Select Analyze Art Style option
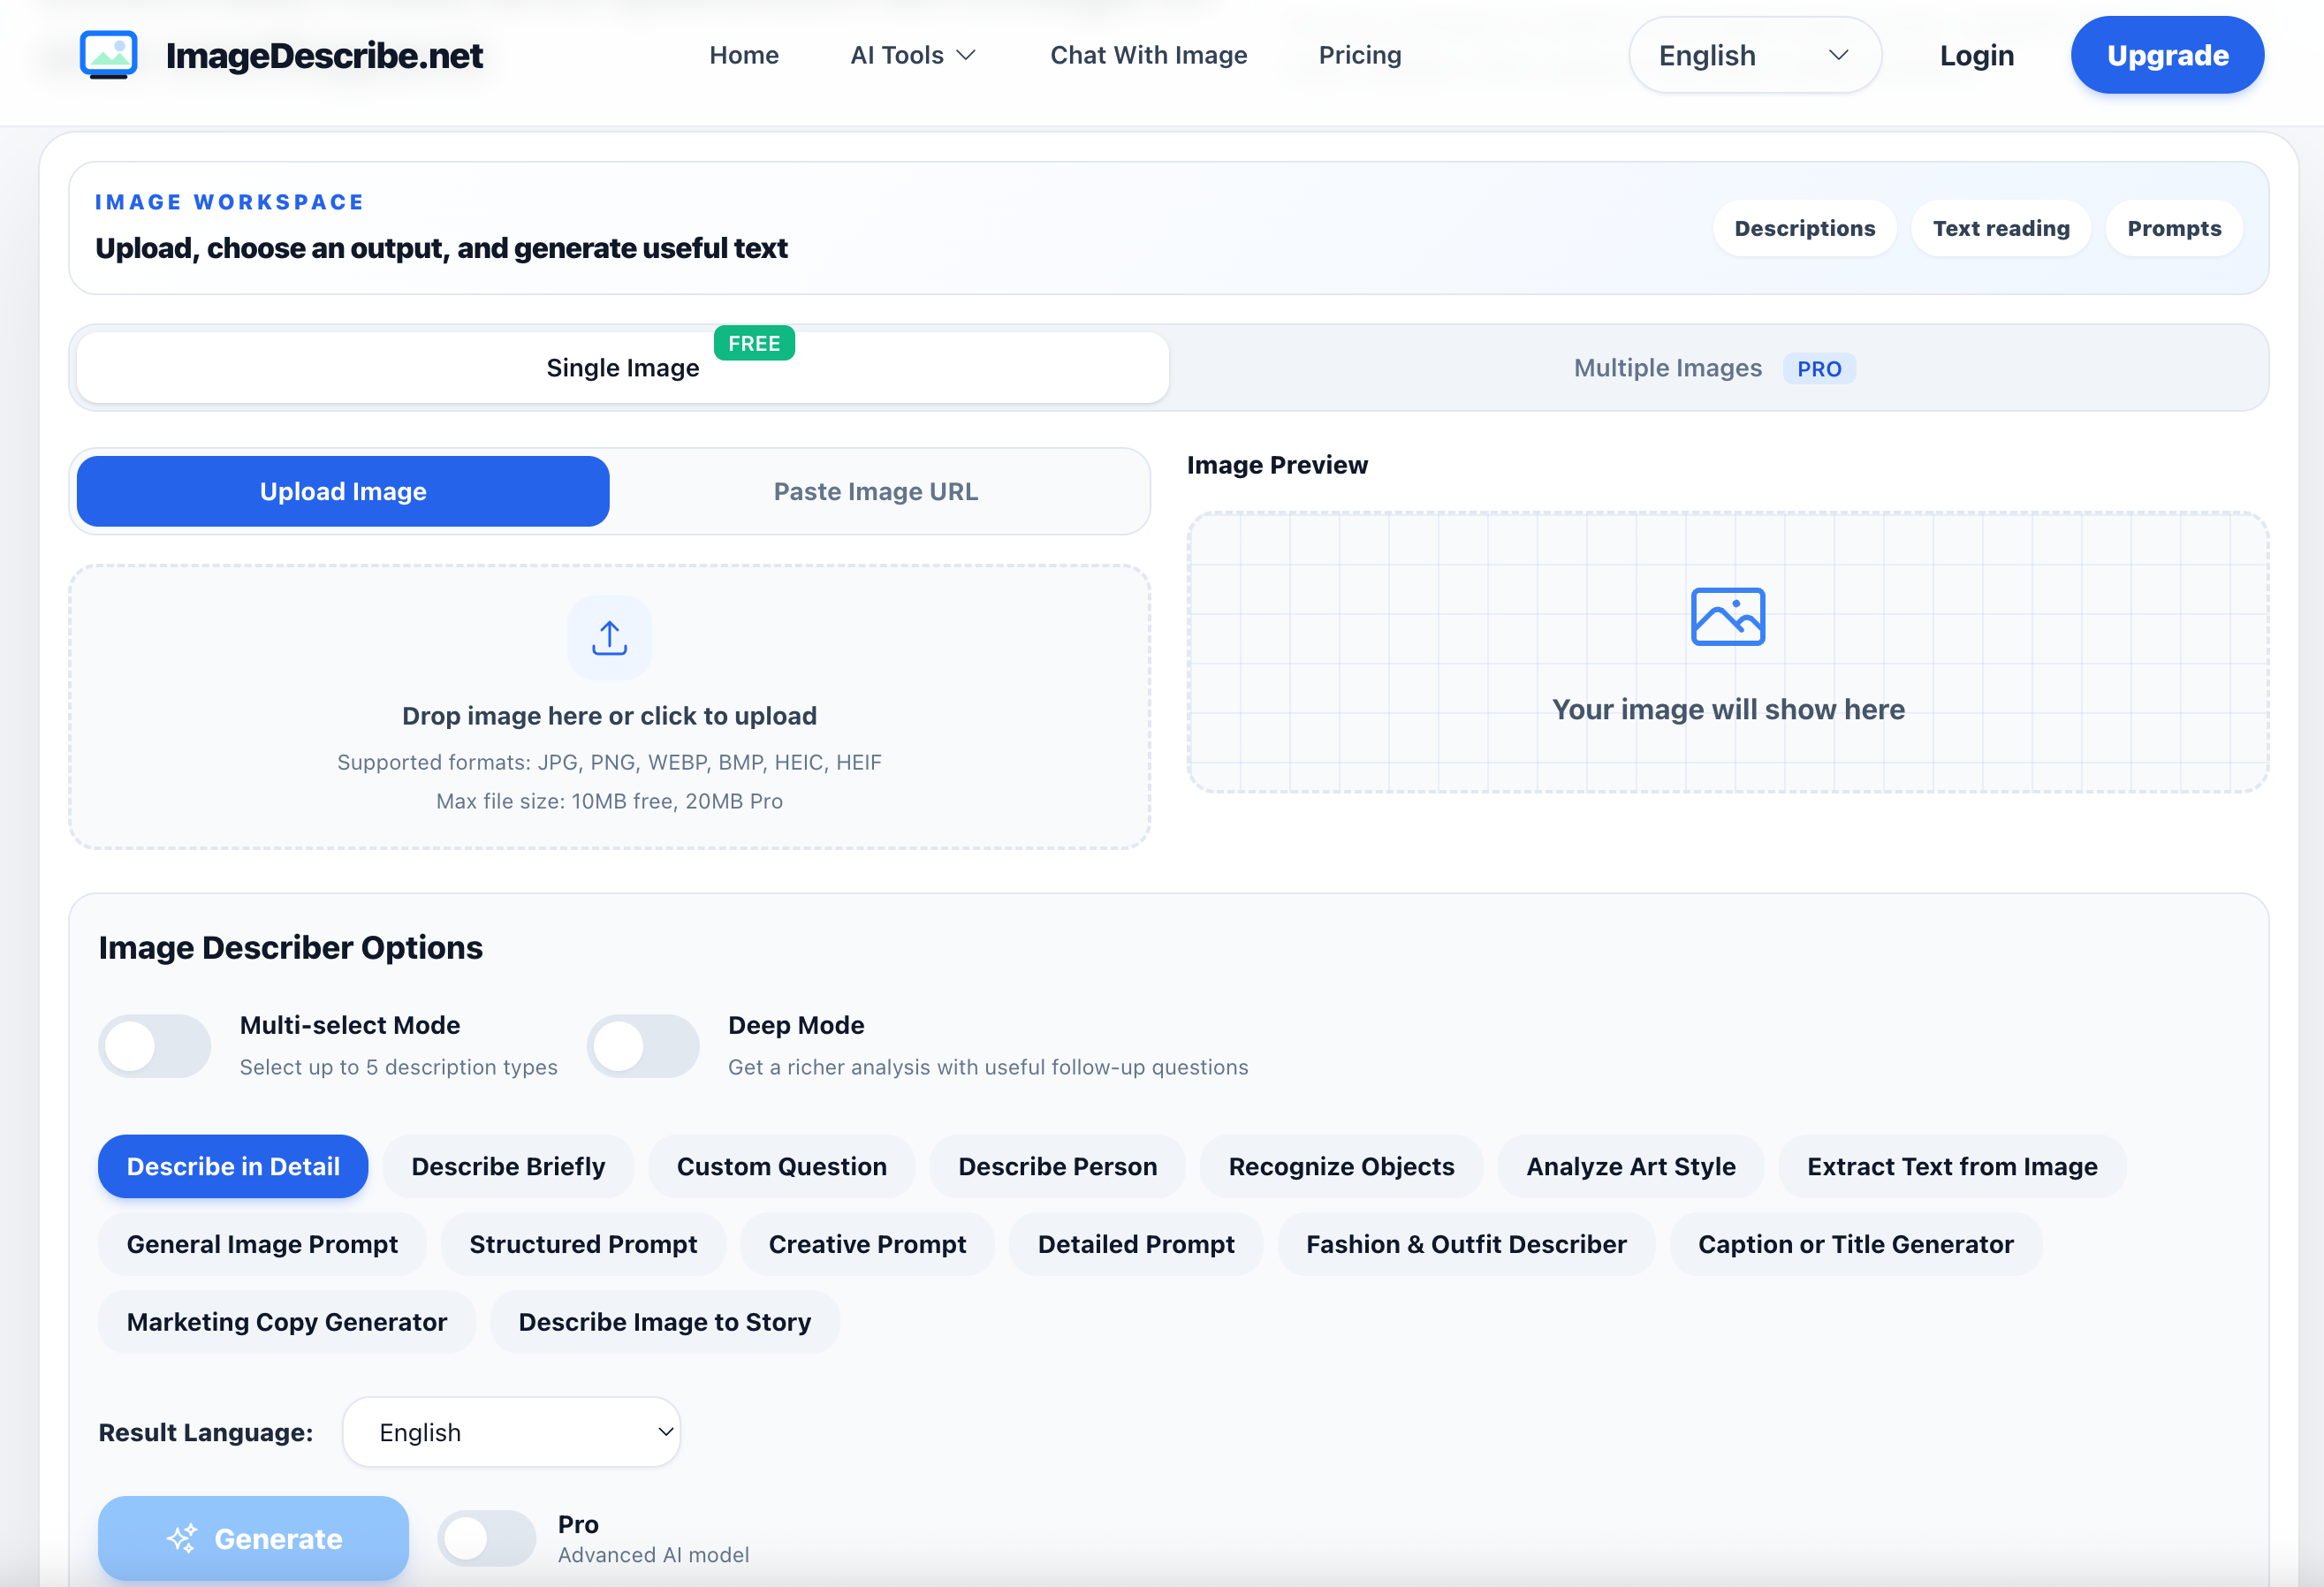The width and height of the screenshot is (2324, 1587). (1631, 1166)
